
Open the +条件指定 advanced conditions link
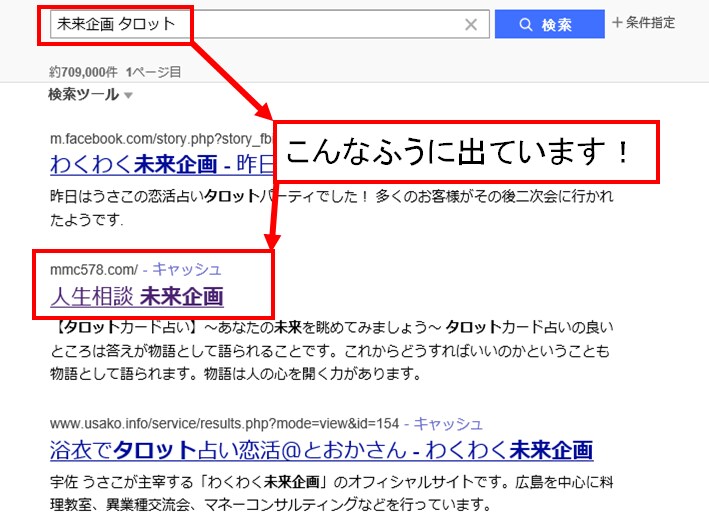point(643,23)
